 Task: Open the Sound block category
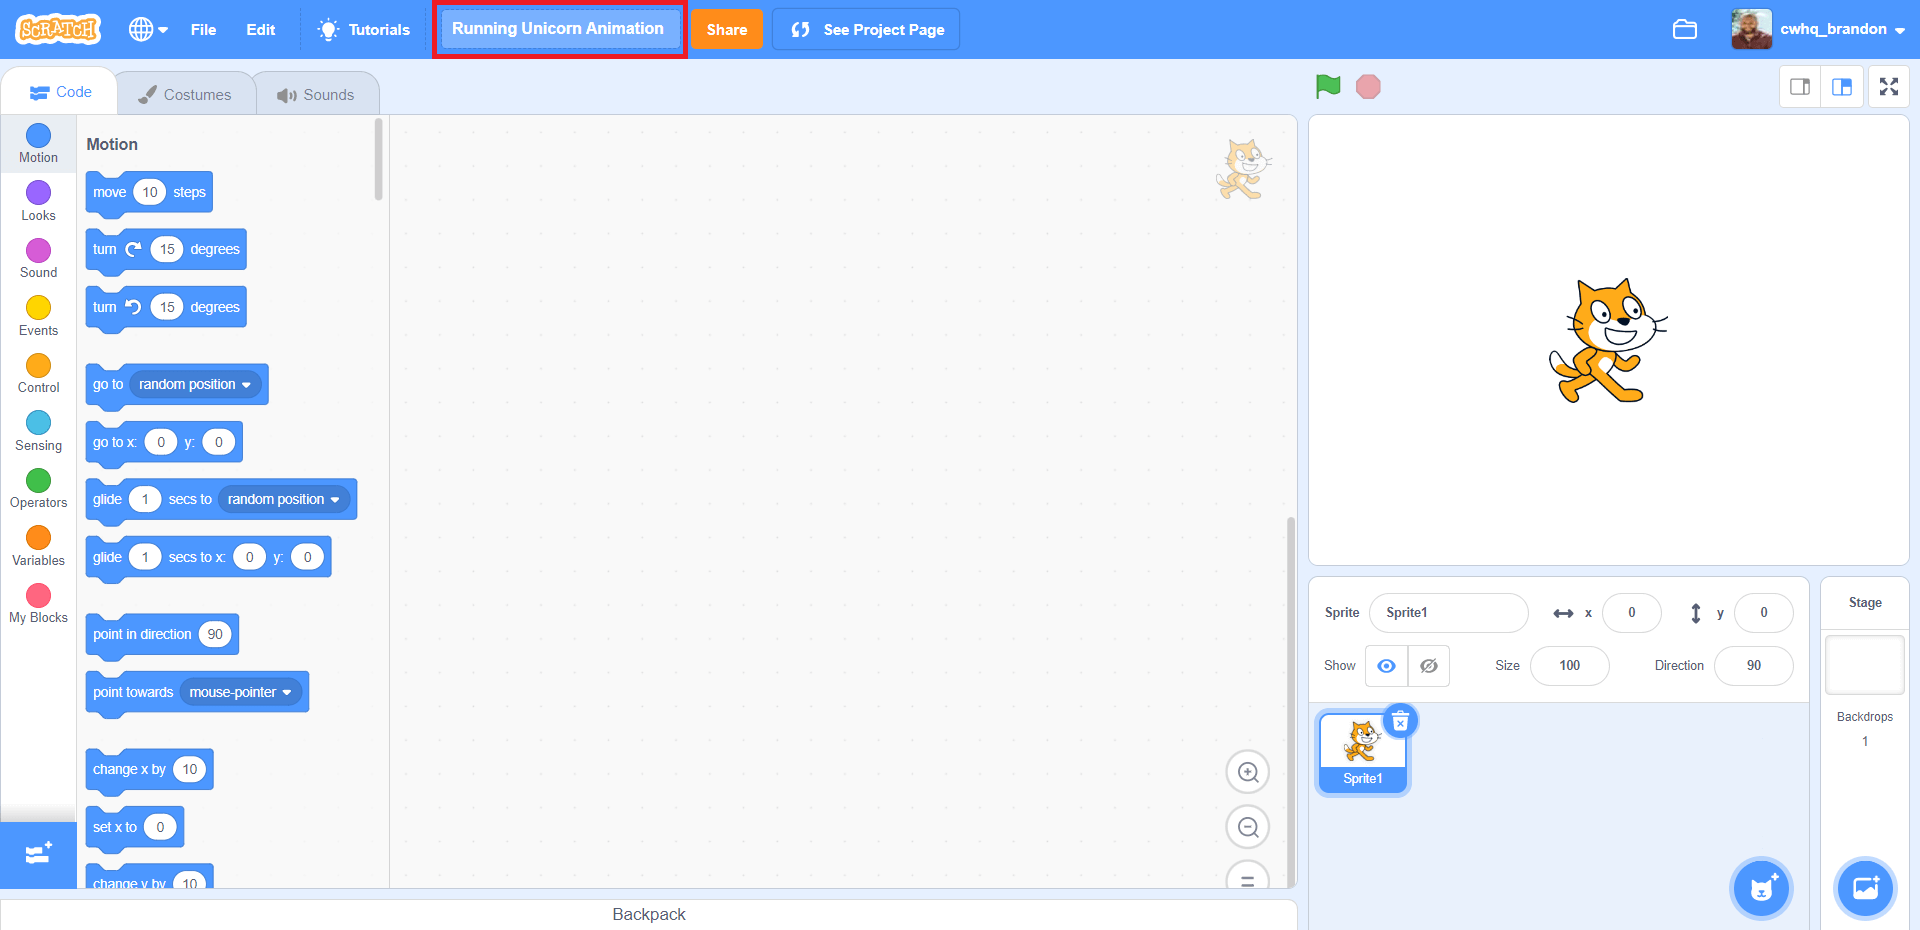pyautogui.click(x=38, y=257)
